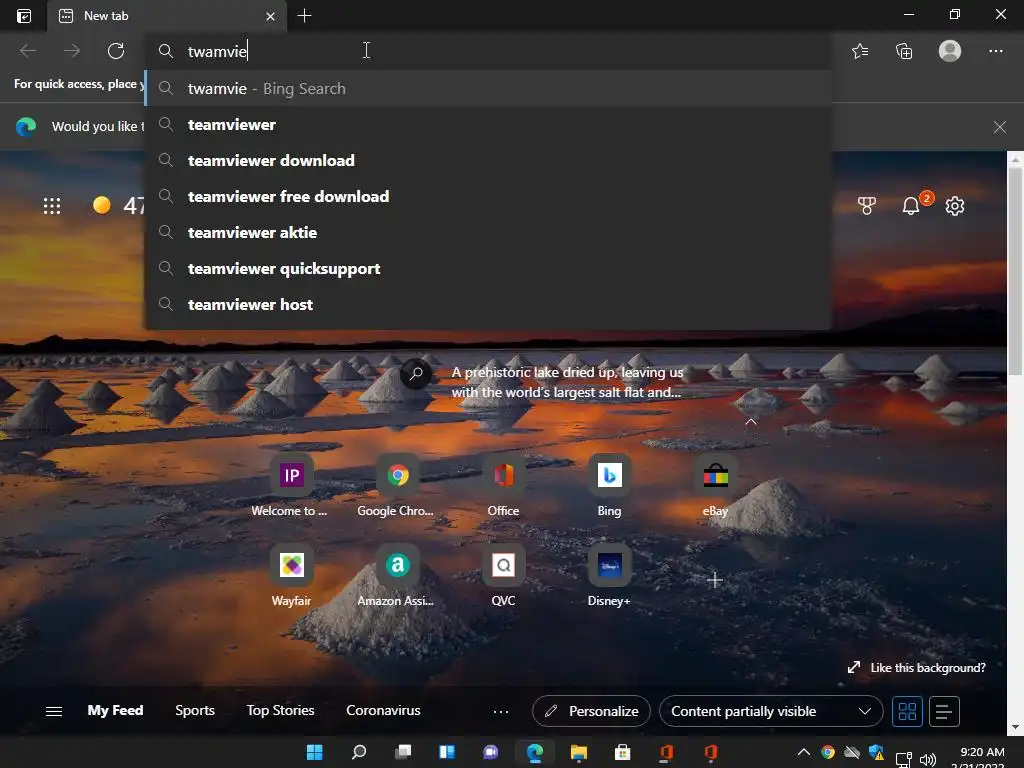The image size is (1024, 768).
Task: Select 'twamvie - Bing Search' suggestion
Action: click(488, 88)
